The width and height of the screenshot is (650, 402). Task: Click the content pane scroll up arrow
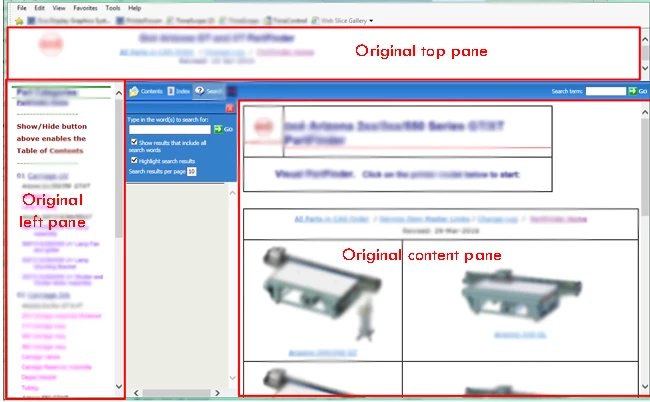tap(645, 112)
